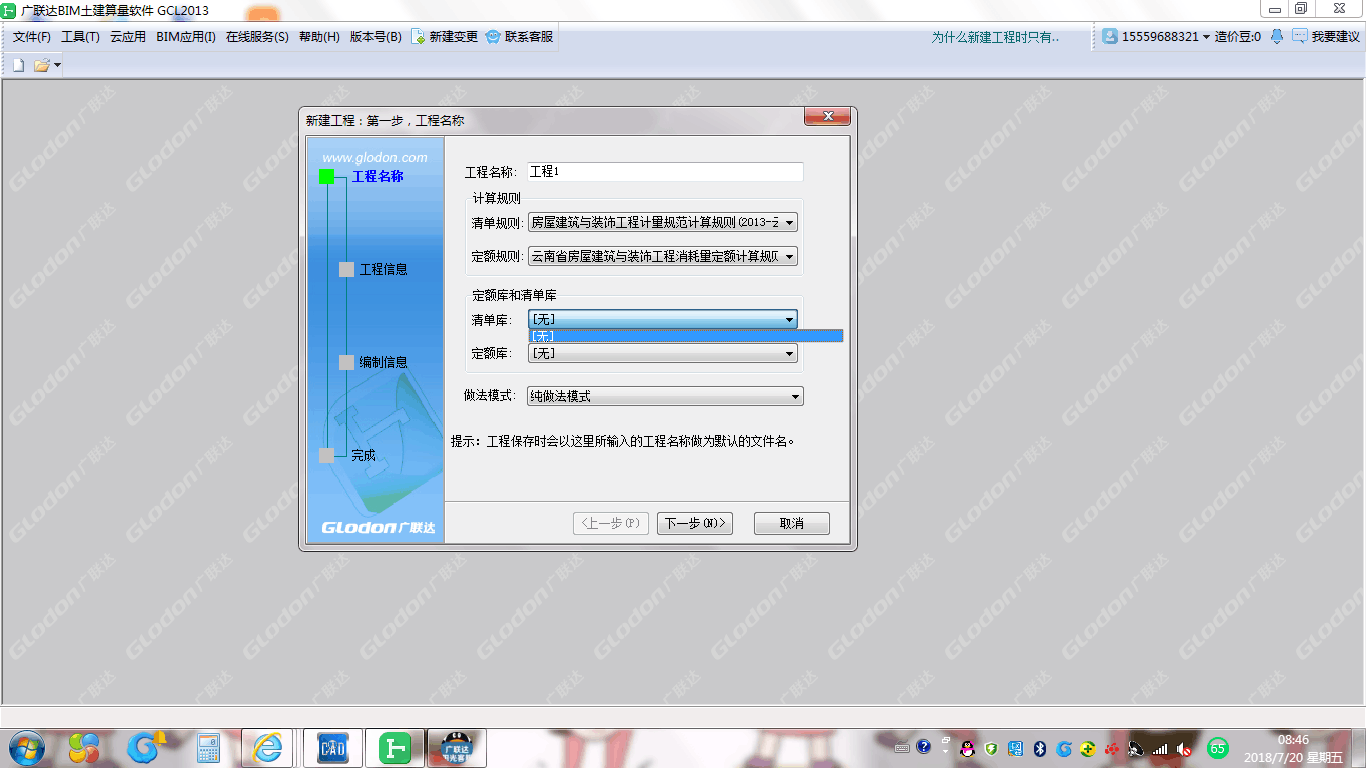Click the www.glodon.com link text
This screenshot has height=768, width=1366.
375,157
